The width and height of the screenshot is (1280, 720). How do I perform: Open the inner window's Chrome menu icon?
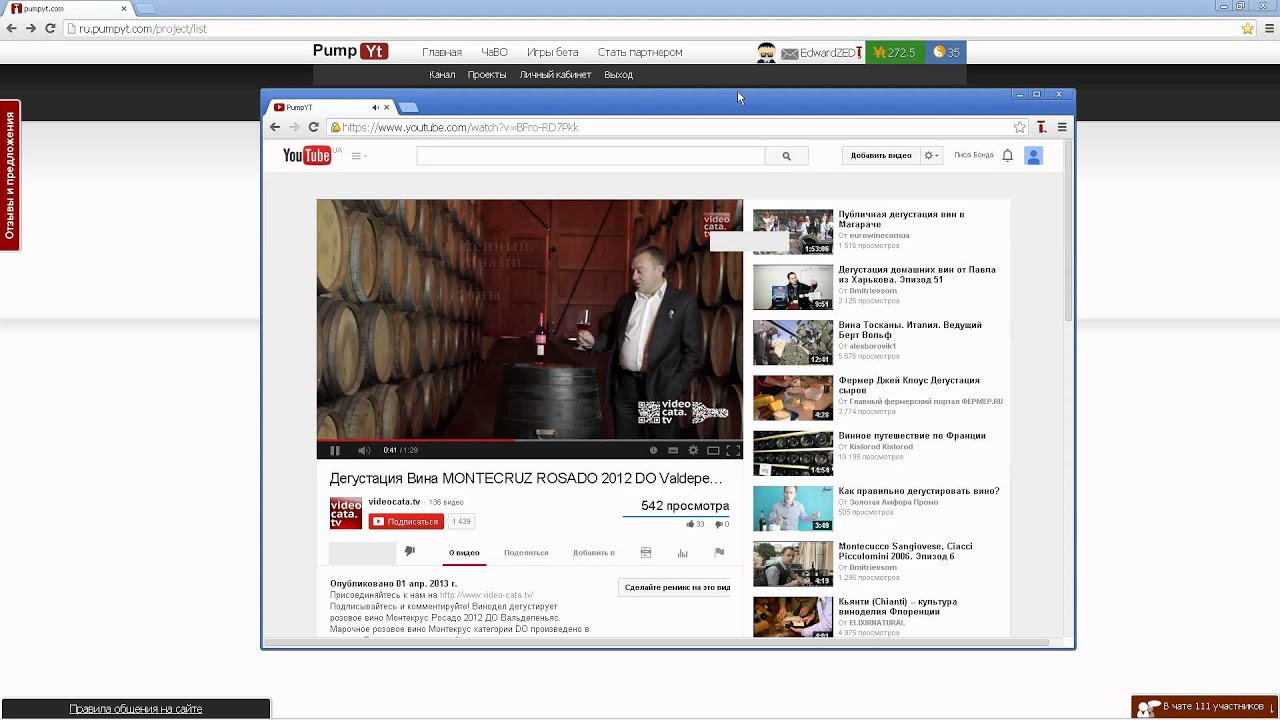[1062, 127]
